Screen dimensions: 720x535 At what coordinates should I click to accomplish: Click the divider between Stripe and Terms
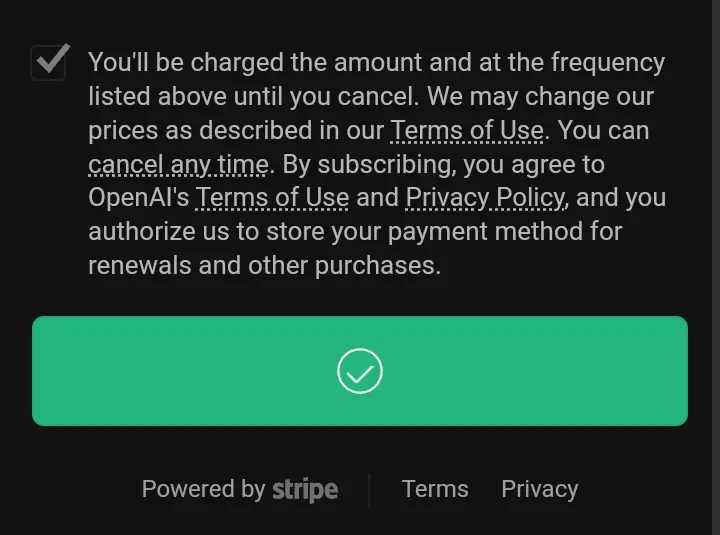pyautogui.click(x=369, y=490)
